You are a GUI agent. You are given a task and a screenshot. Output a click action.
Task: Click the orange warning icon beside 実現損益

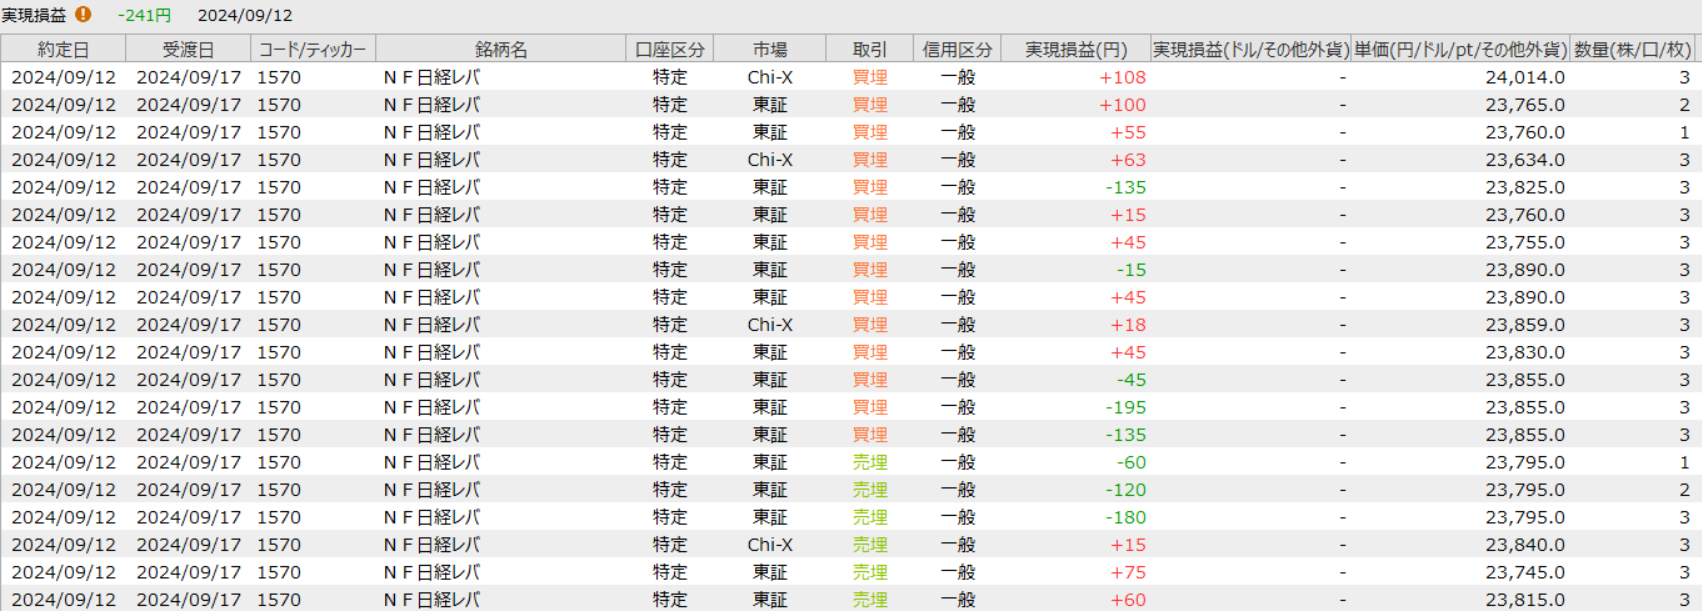coord(83,15)
